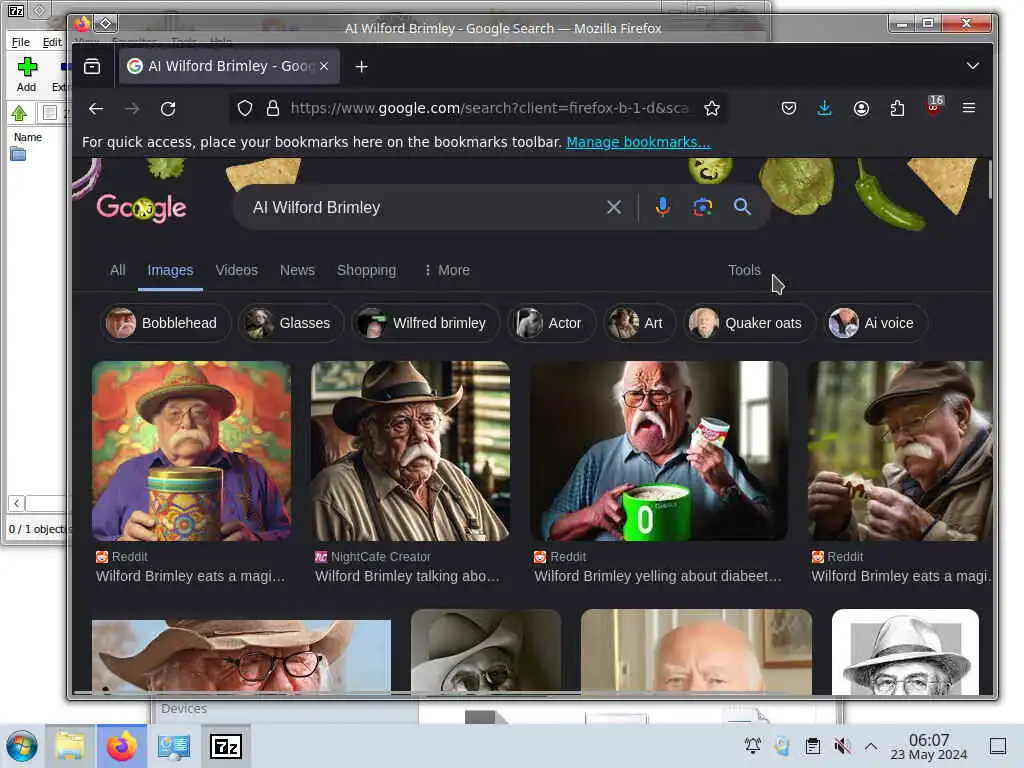
Task: Filter by Glasses chip
Action: pyautogui.click(x=291, y=323)
